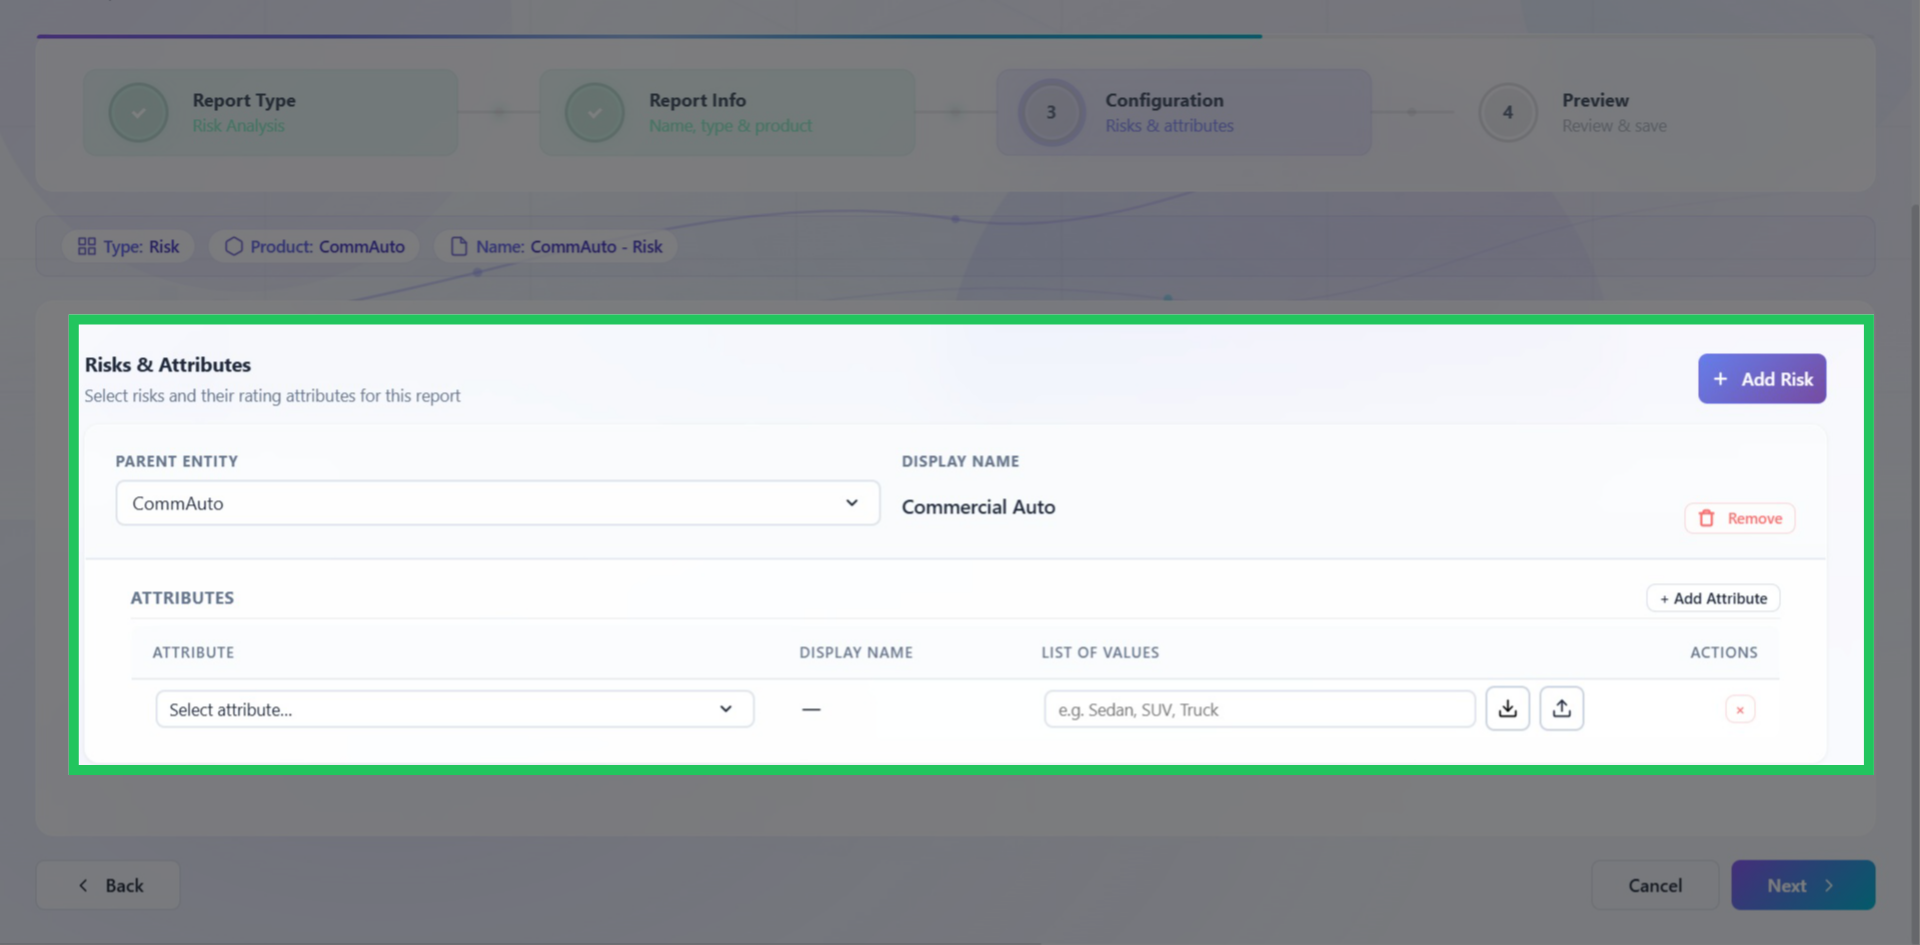This screenshot has height=945, width=1920.
Task: Open the Select attribute dropdown
Action: click(455, 709)
